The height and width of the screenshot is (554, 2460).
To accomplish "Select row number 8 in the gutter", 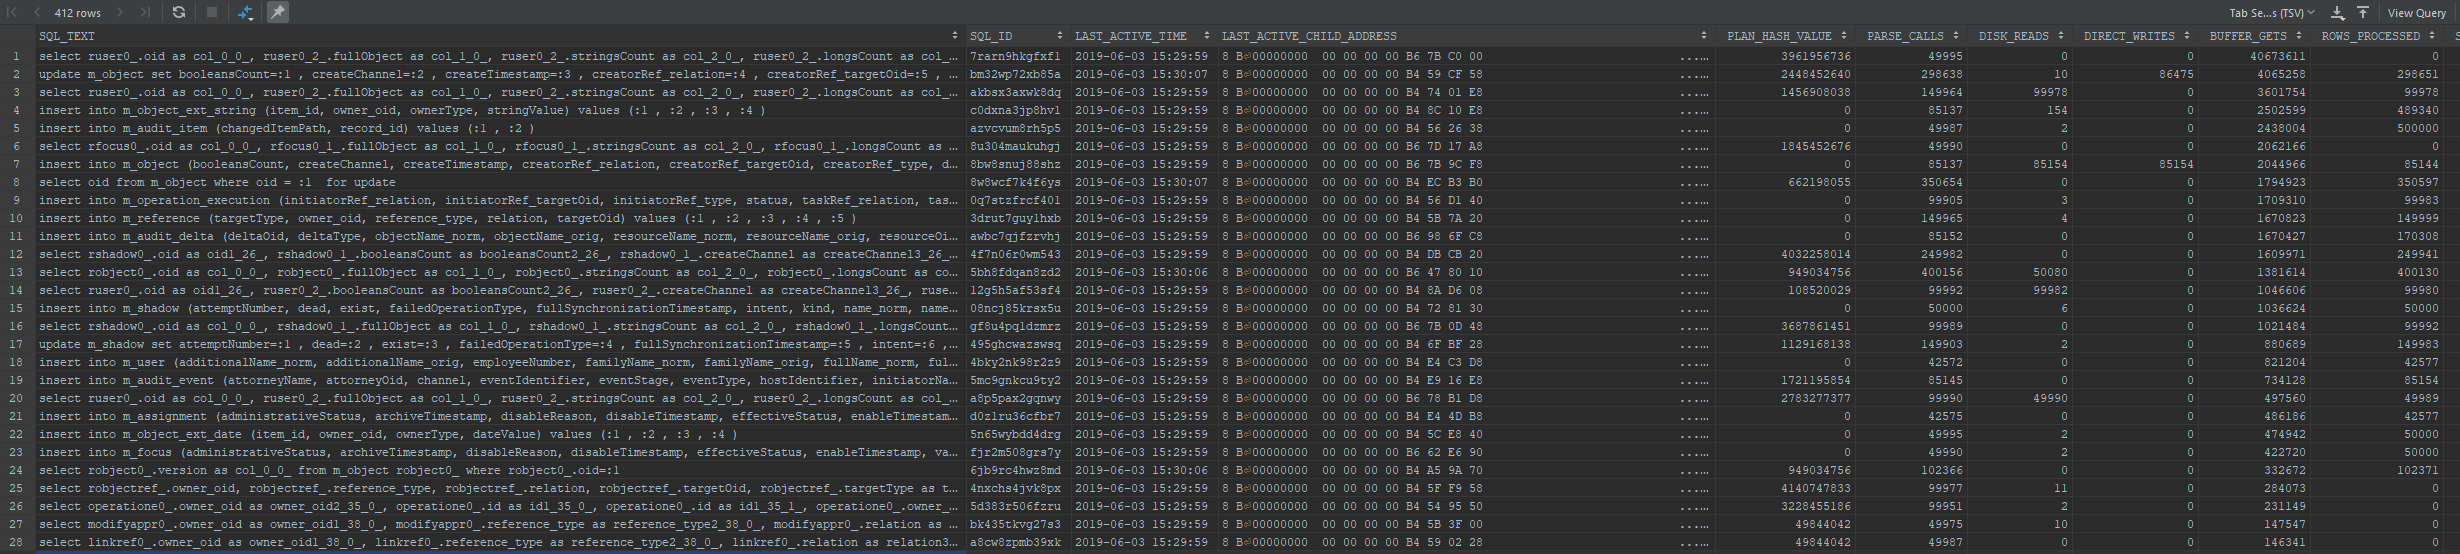I will (x=16, y=183).
